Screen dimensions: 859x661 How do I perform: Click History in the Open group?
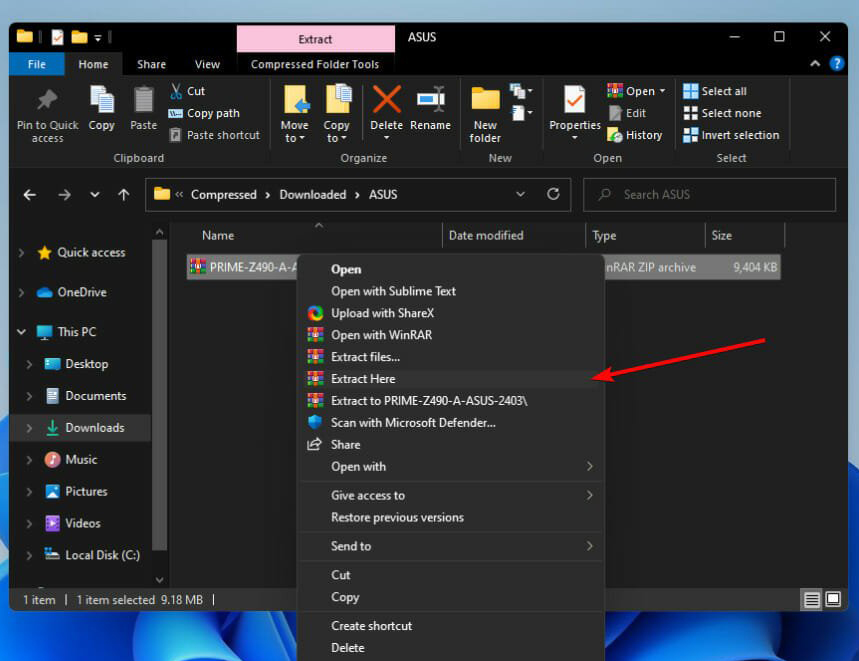tap(635, 135)
